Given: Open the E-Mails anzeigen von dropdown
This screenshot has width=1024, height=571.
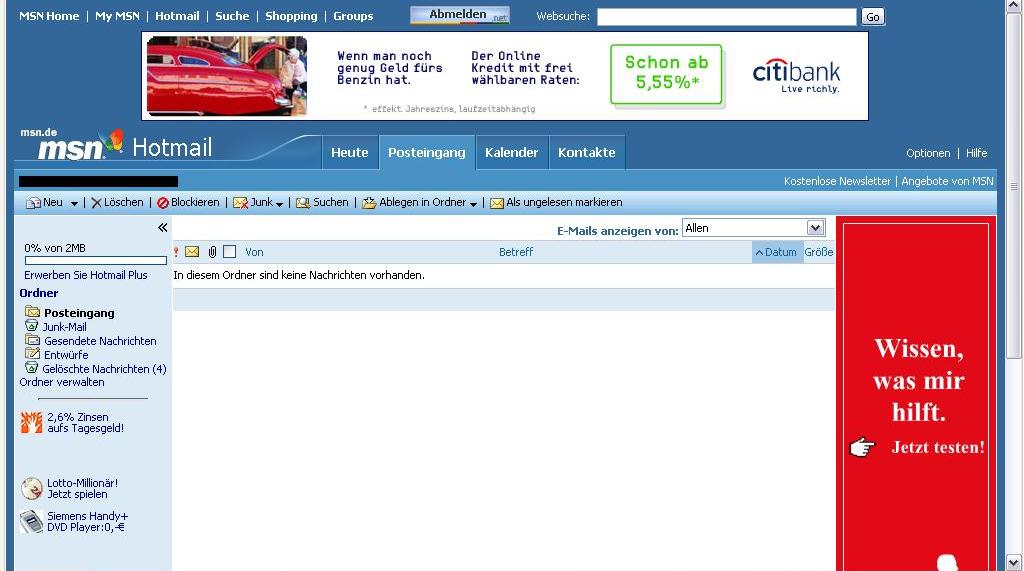Looking at the screenshot, I should point(754,228).
